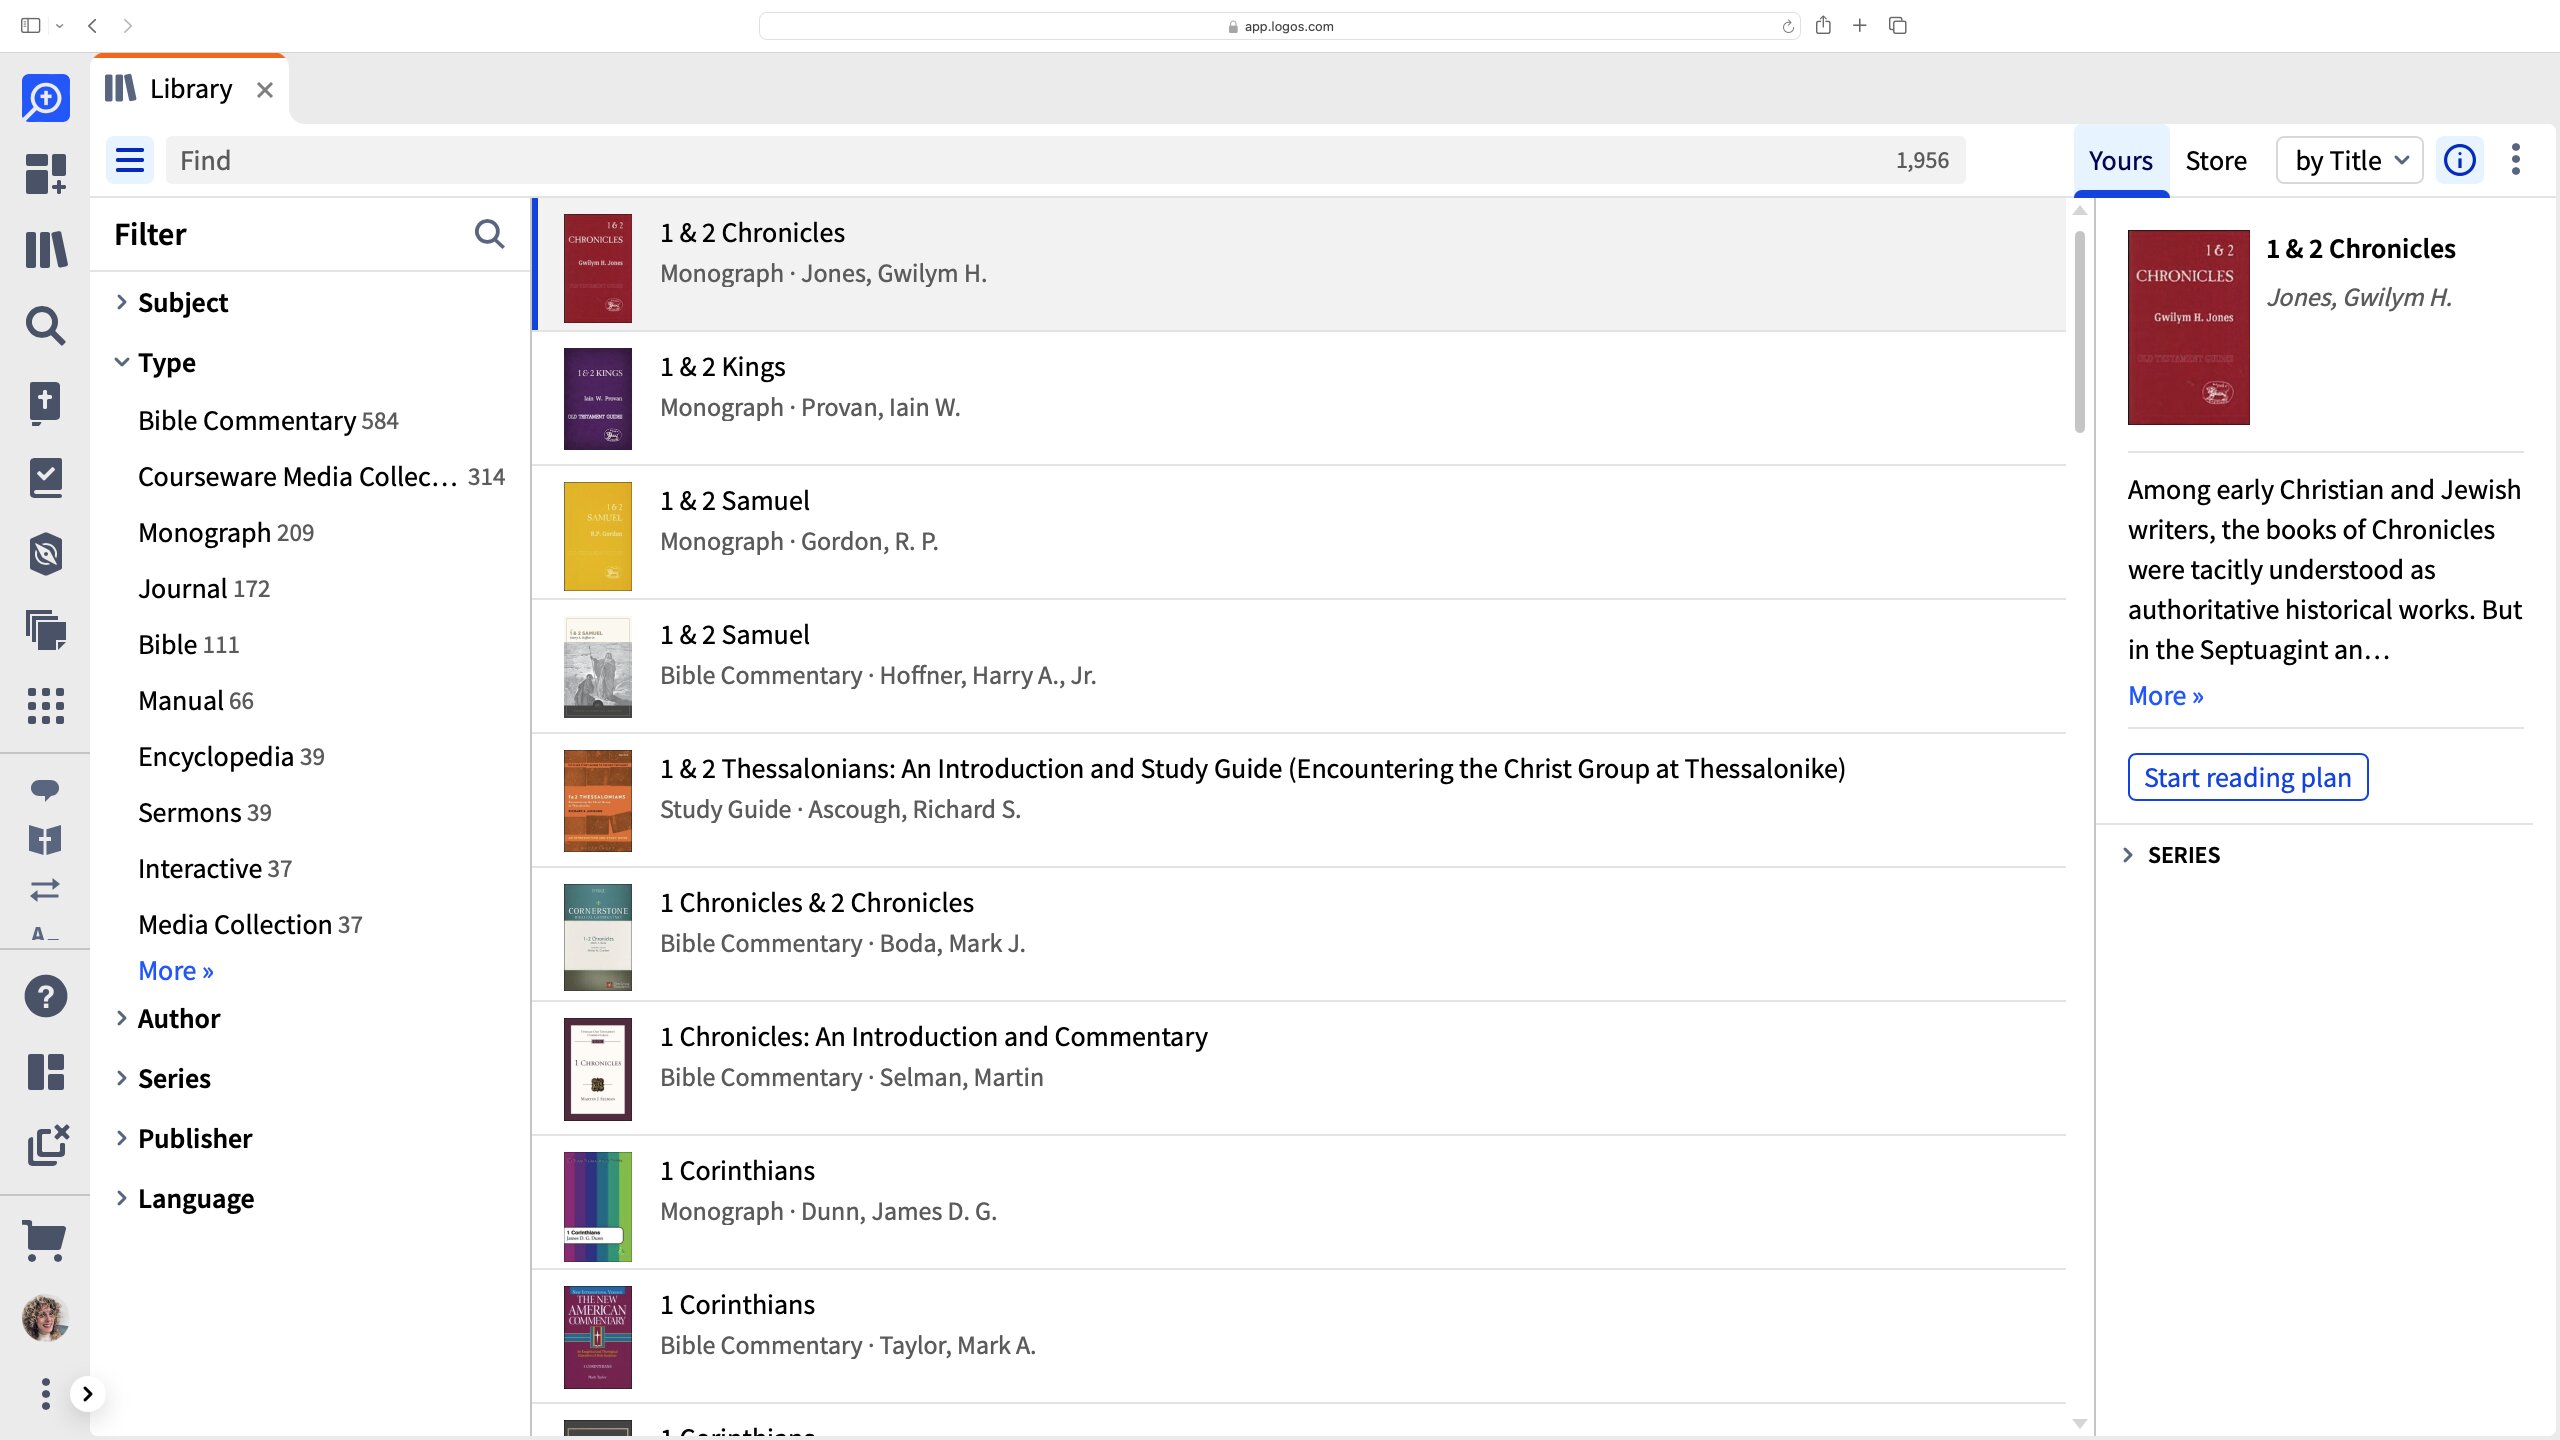Open the by Title sort dropdown
2560x1440 pixels.
[x=2349, y=160]
